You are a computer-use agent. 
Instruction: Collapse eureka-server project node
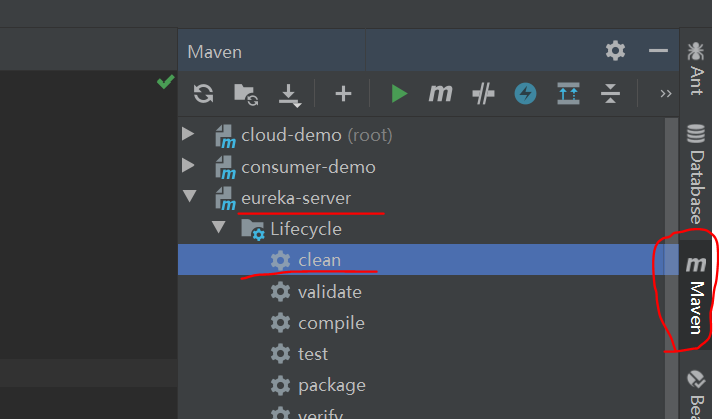pyautogui.click(x=189, y=196)
